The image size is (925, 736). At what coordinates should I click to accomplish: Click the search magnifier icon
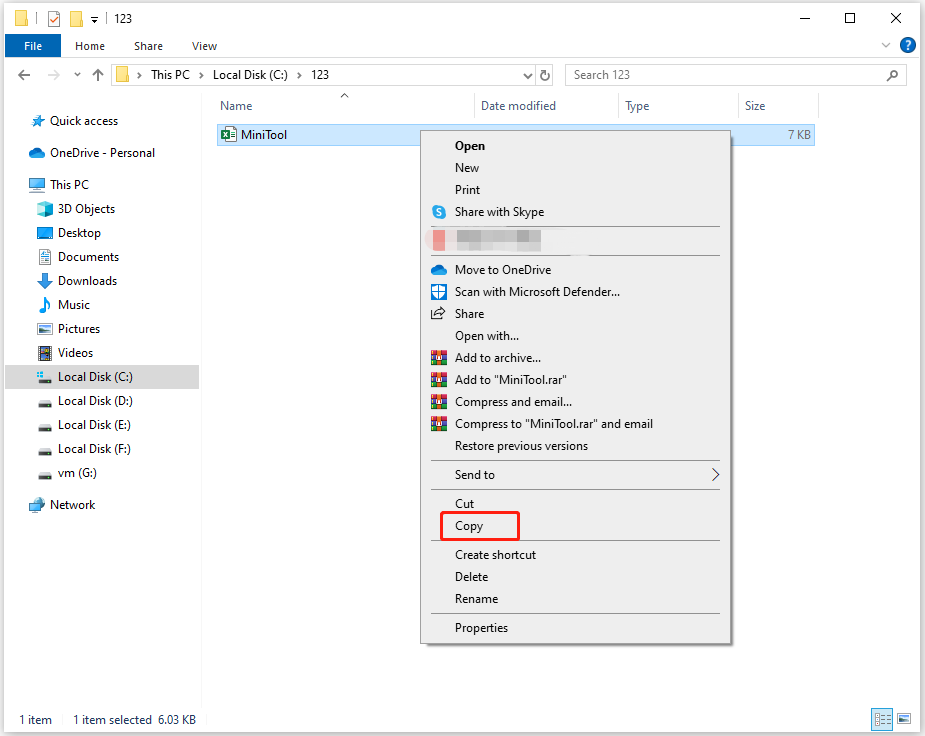pos(893,75)
